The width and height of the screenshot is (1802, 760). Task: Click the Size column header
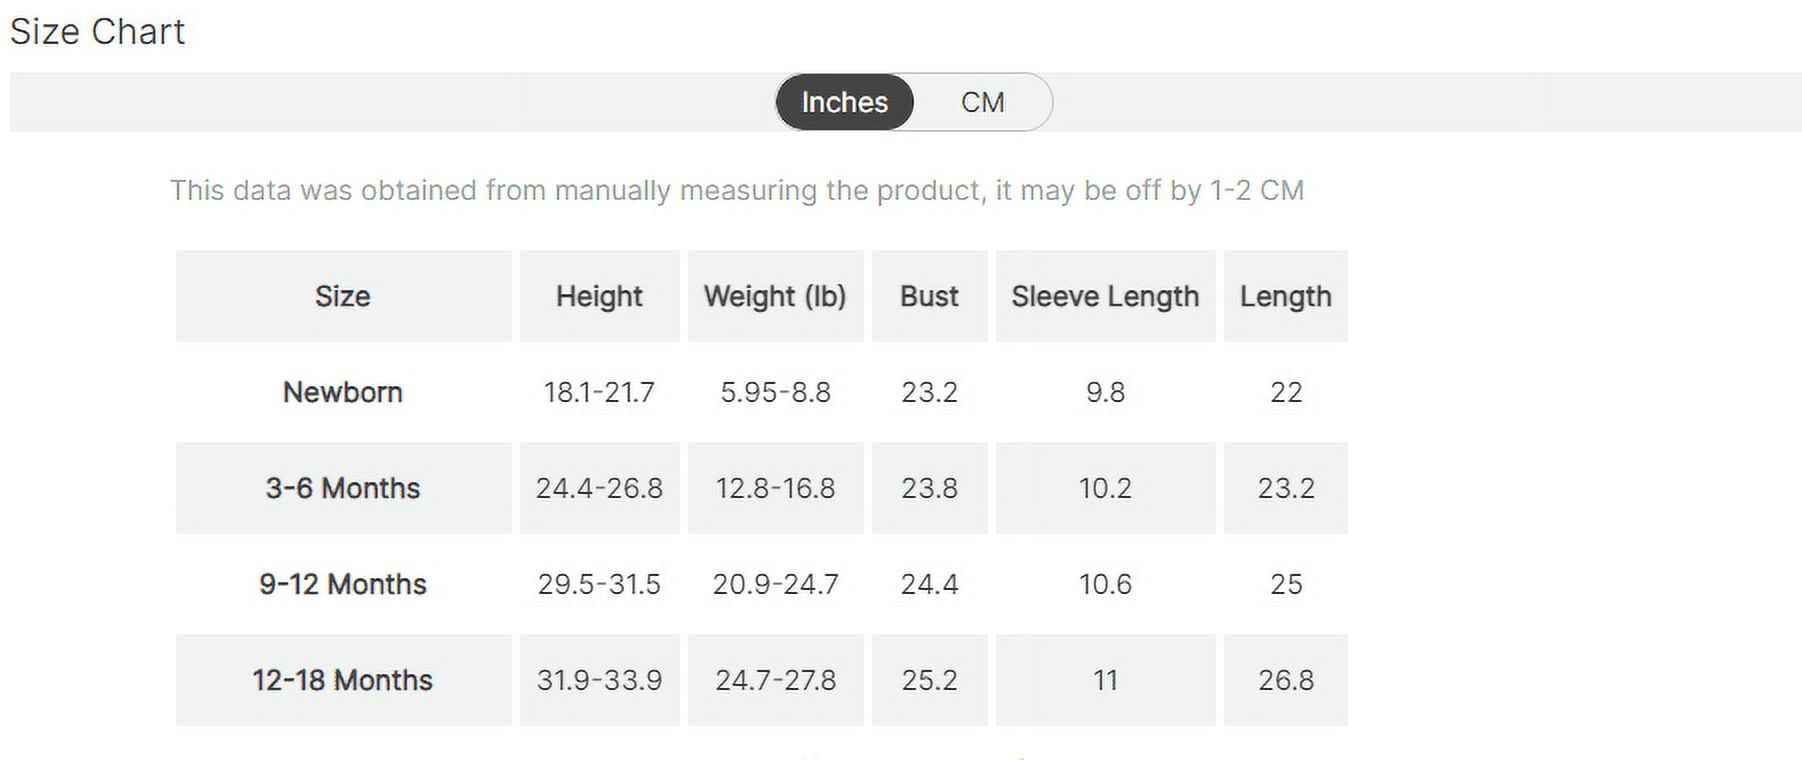[343, 296]
